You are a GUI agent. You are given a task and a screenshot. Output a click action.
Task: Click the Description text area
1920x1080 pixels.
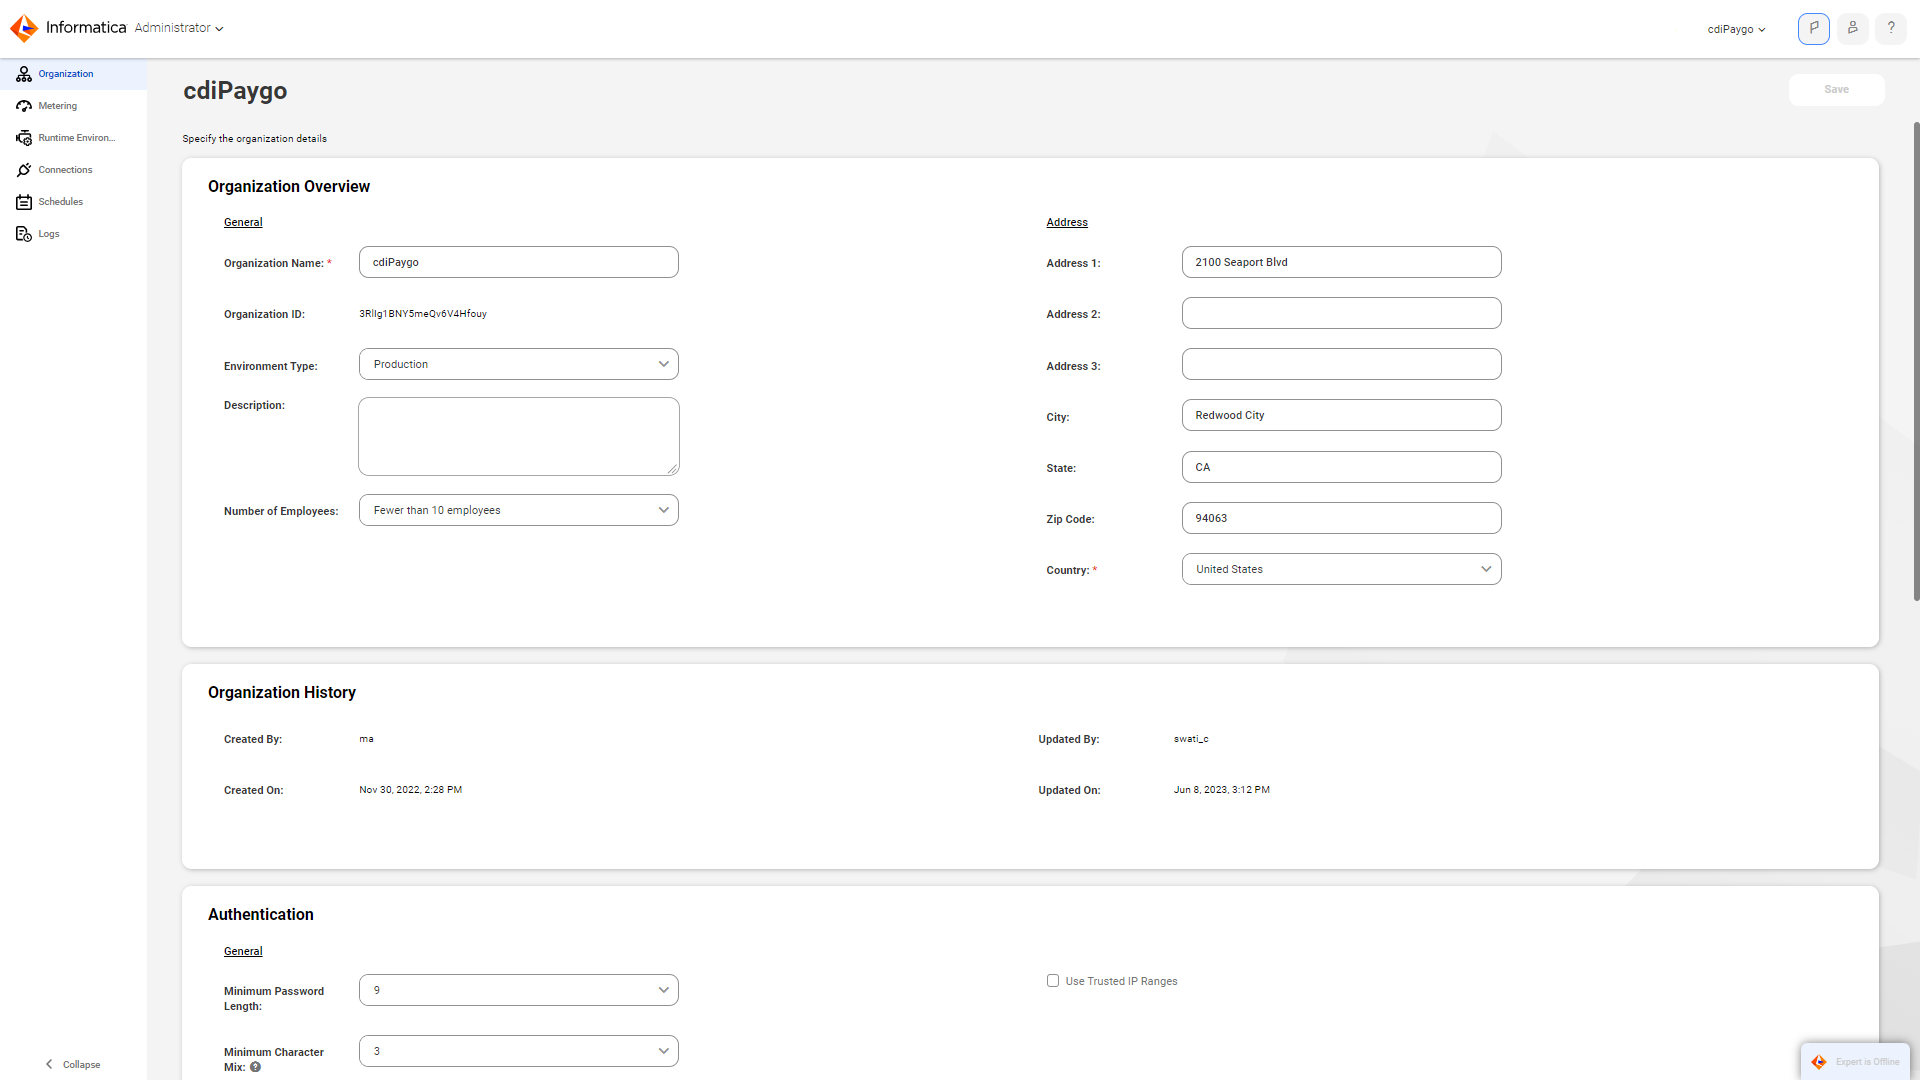tap(519, 436)
